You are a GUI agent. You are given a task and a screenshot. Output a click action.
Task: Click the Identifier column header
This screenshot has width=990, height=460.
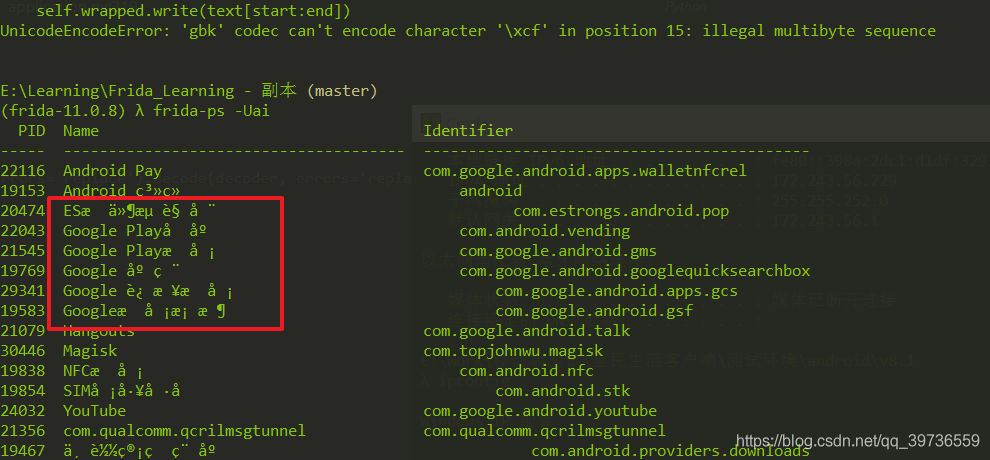point(468,131)
